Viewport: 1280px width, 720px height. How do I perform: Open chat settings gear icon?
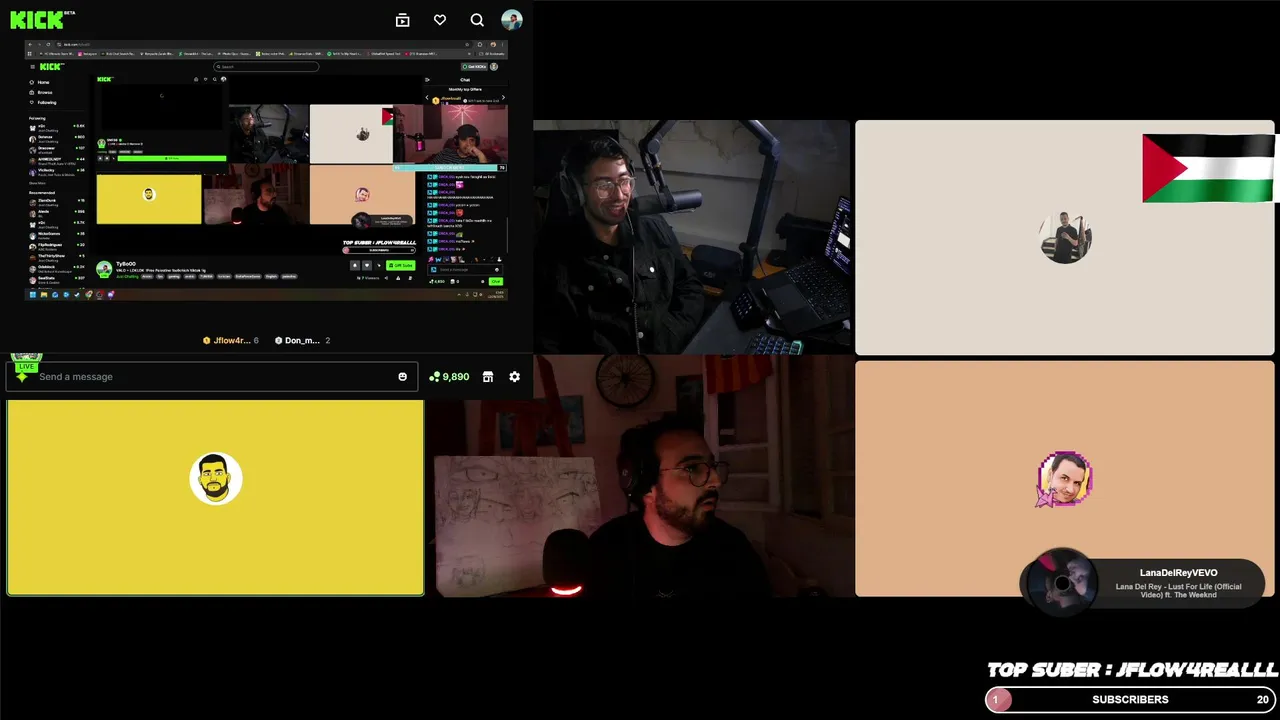[x=515, y=377]
